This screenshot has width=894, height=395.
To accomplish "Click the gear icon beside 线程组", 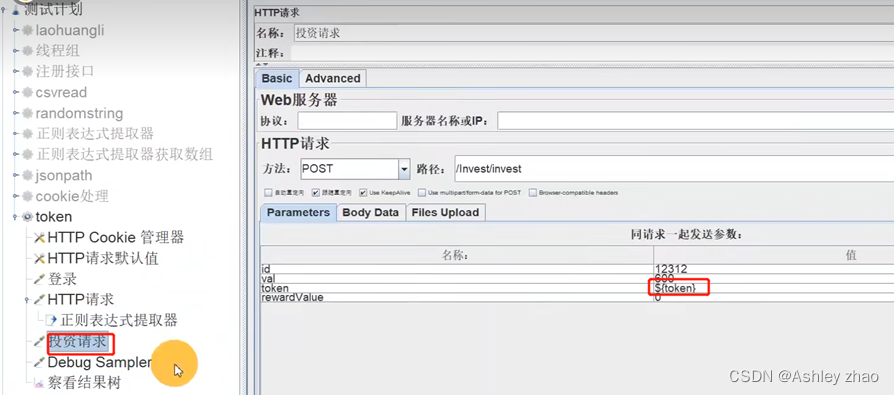I will [27, 51].
